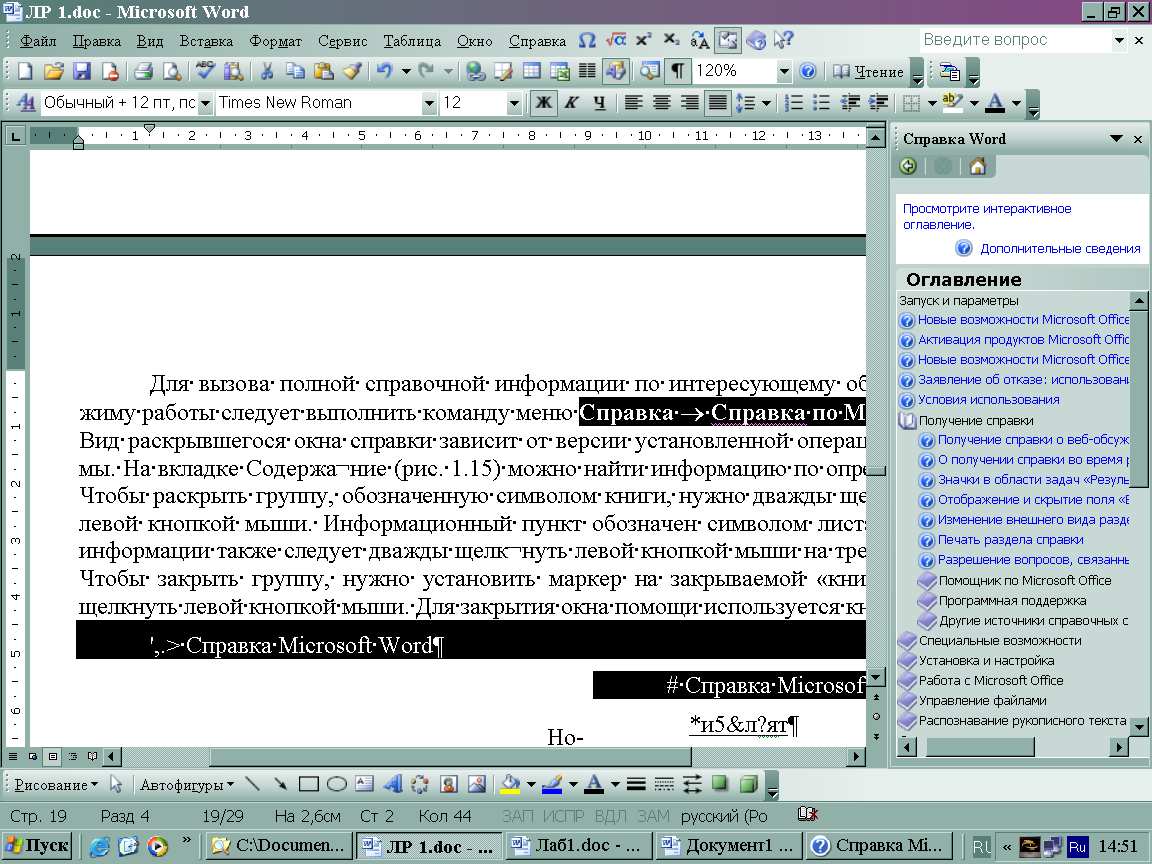This screenshot has width=1152, height=864.
Task: Open a file with the folder icon
Action: (53, 71)
